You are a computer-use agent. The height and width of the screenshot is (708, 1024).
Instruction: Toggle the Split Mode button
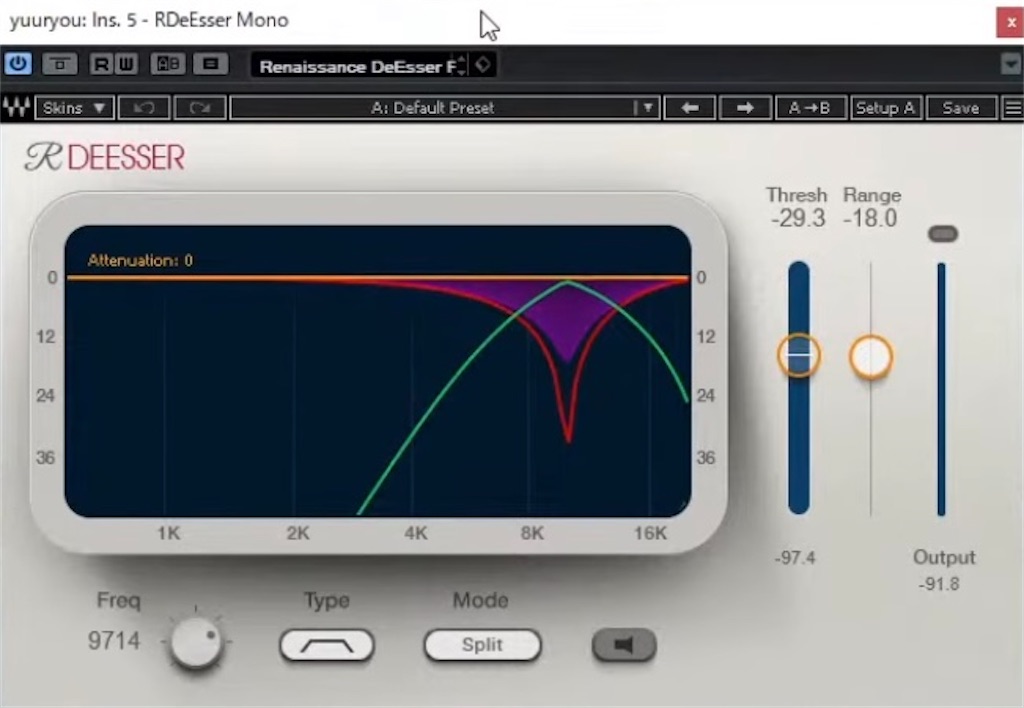point(482,645)
